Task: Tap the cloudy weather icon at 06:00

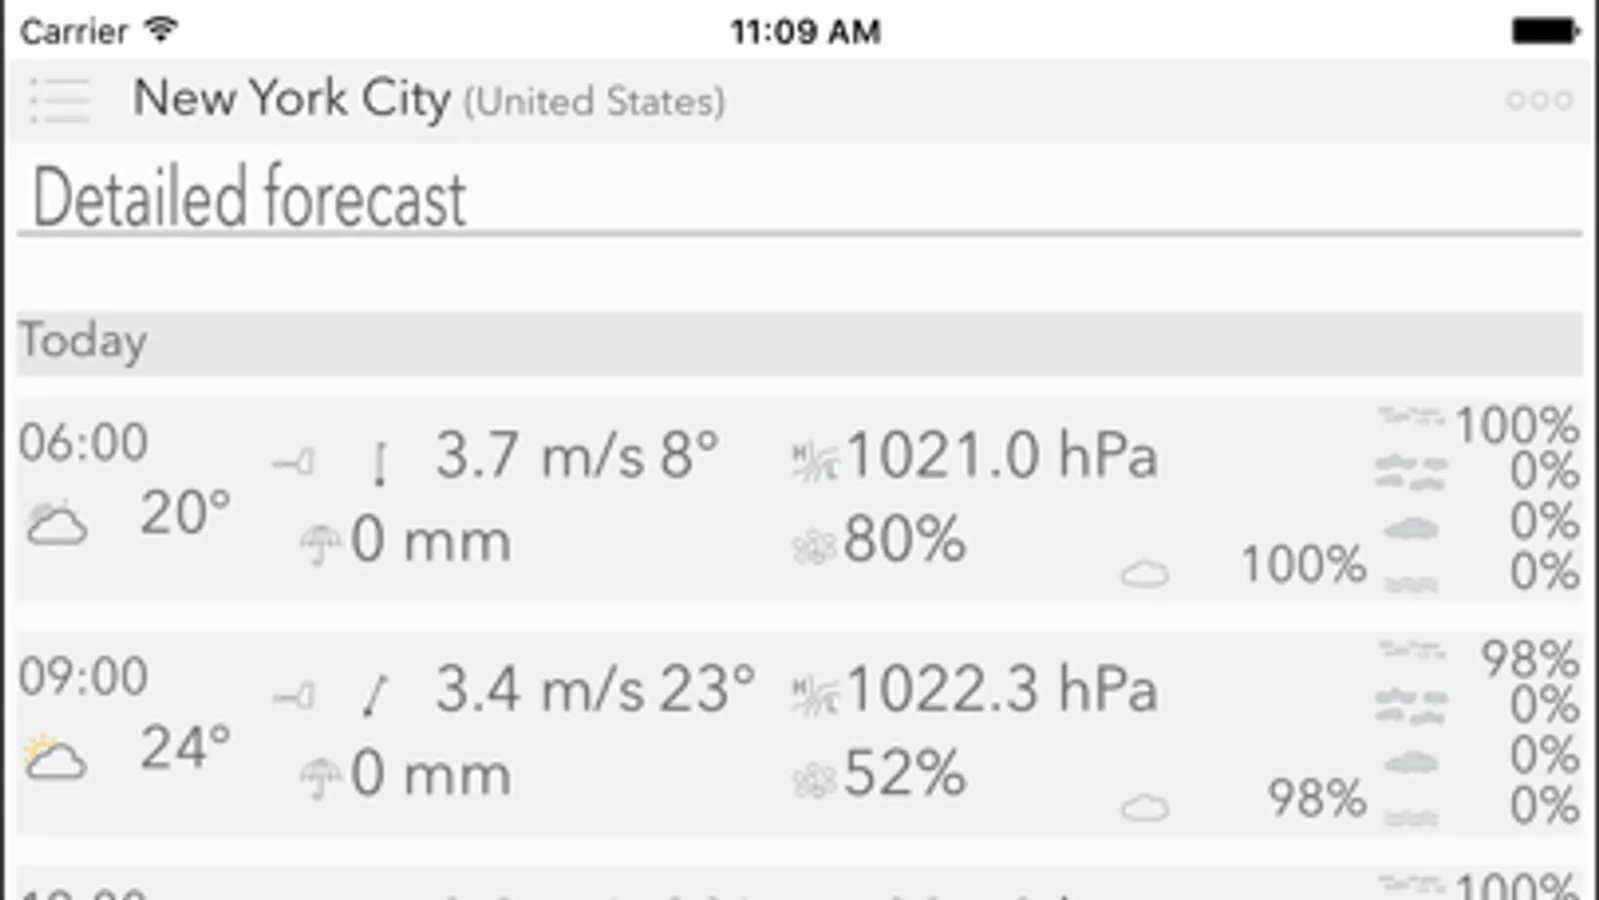Action: click(56, 523)
